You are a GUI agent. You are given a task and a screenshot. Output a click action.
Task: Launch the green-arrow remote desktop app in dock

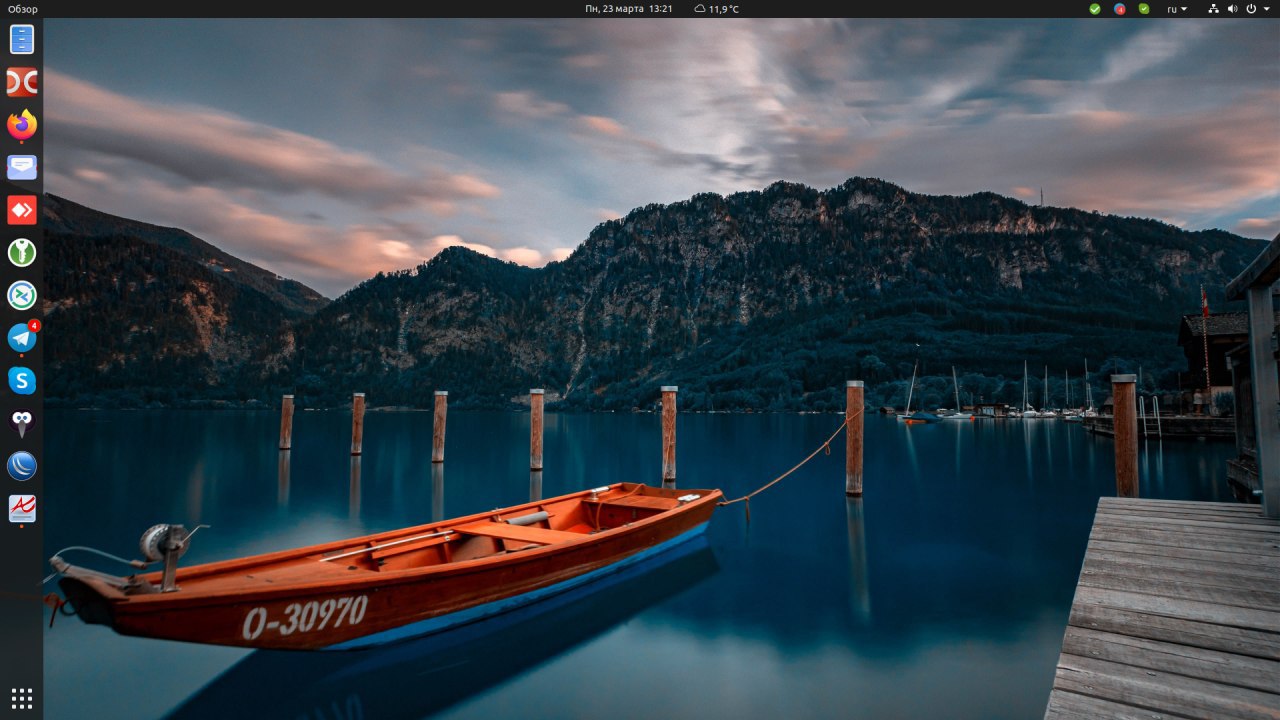click(22, 295)
